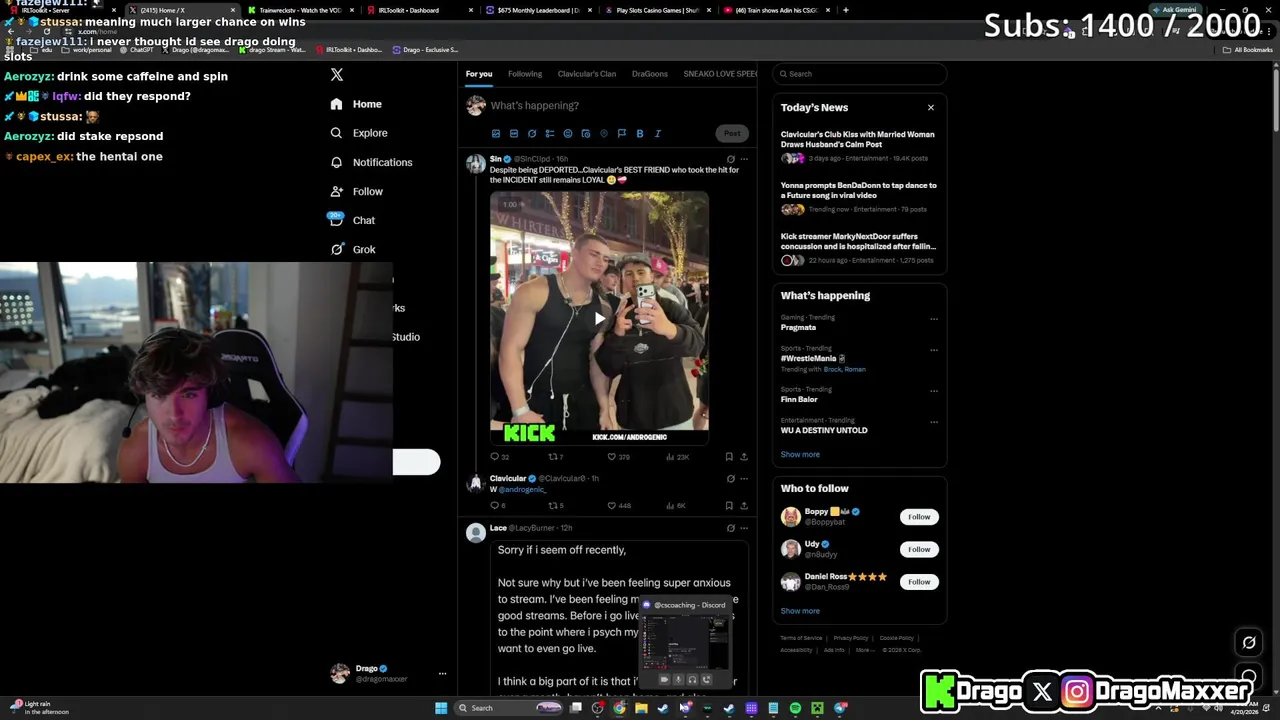Show more under Who to follow

coord(800,611)
